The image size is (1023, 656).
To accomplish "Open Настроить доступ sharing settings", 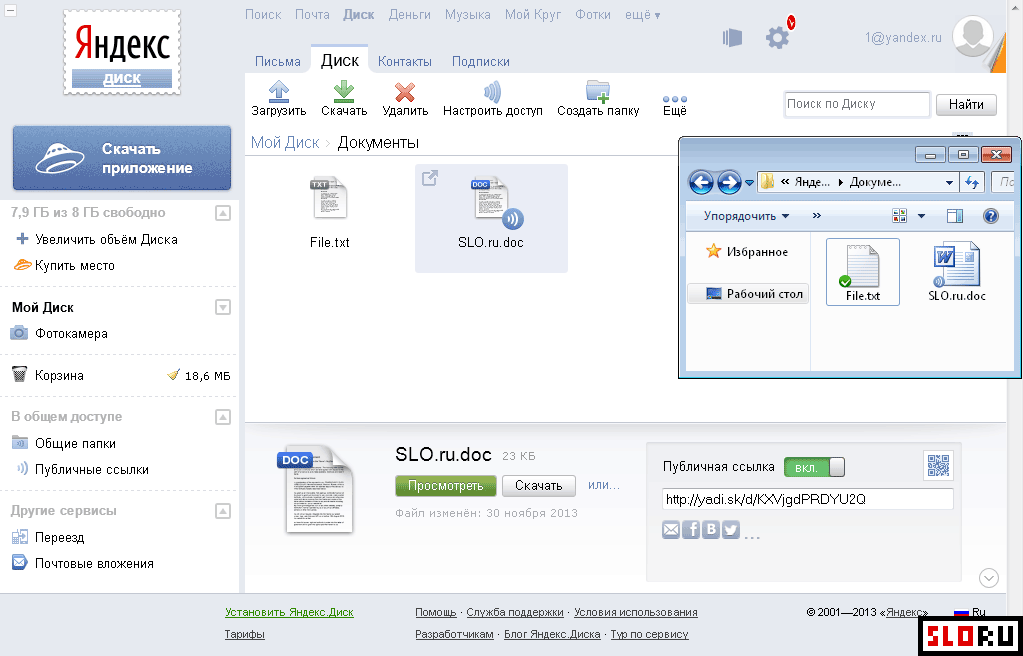I will 492,93.
